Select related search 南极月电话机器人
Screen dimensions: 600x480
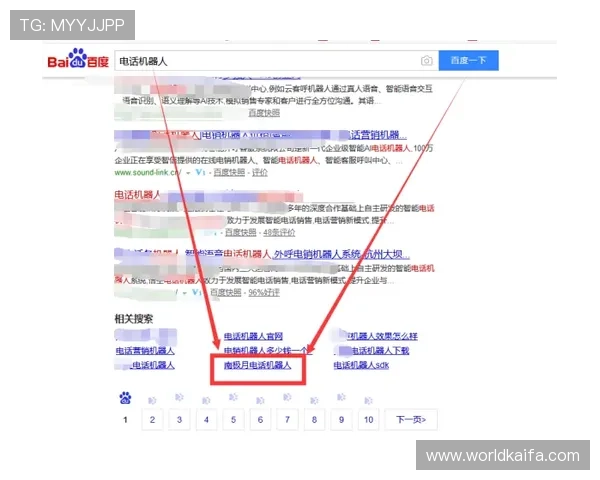(x=258, y=365)
